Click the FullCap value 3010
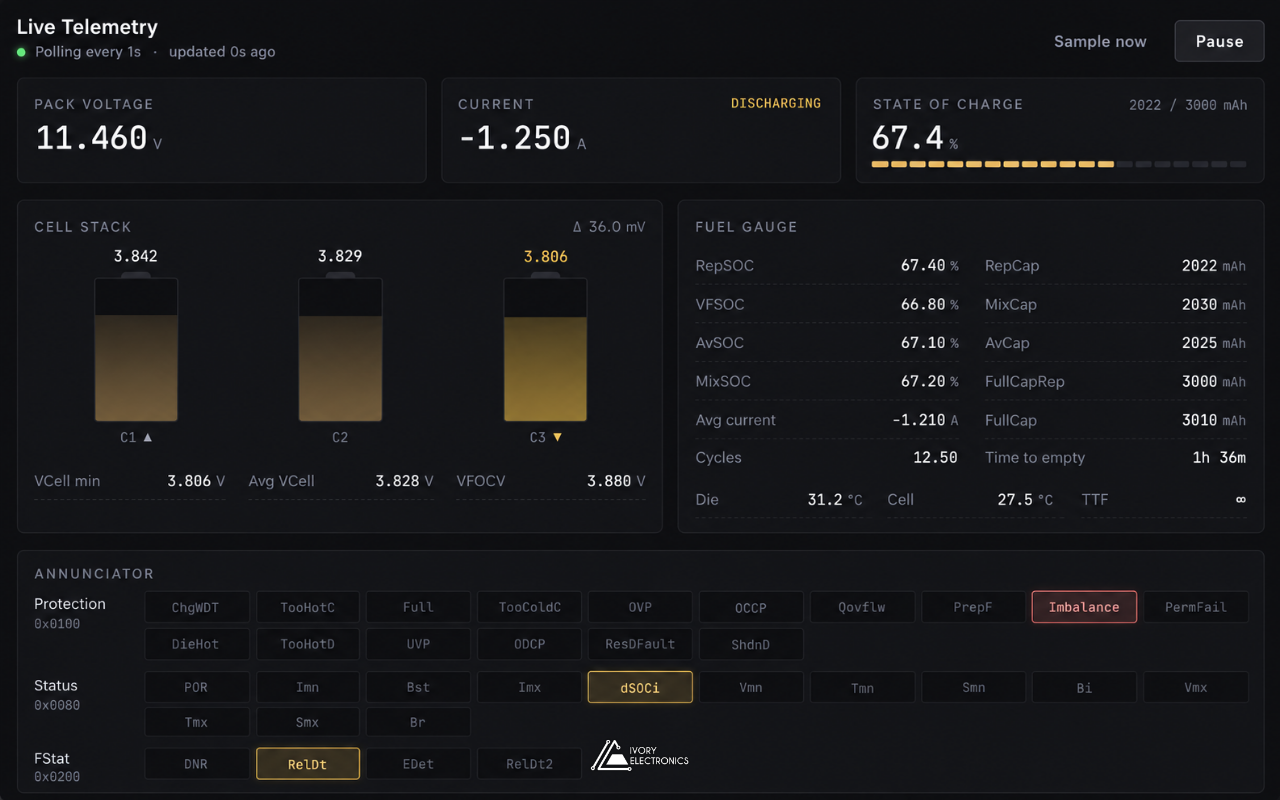The height and width of the screenshot is (800, 1280). [x=1199, y=420]
